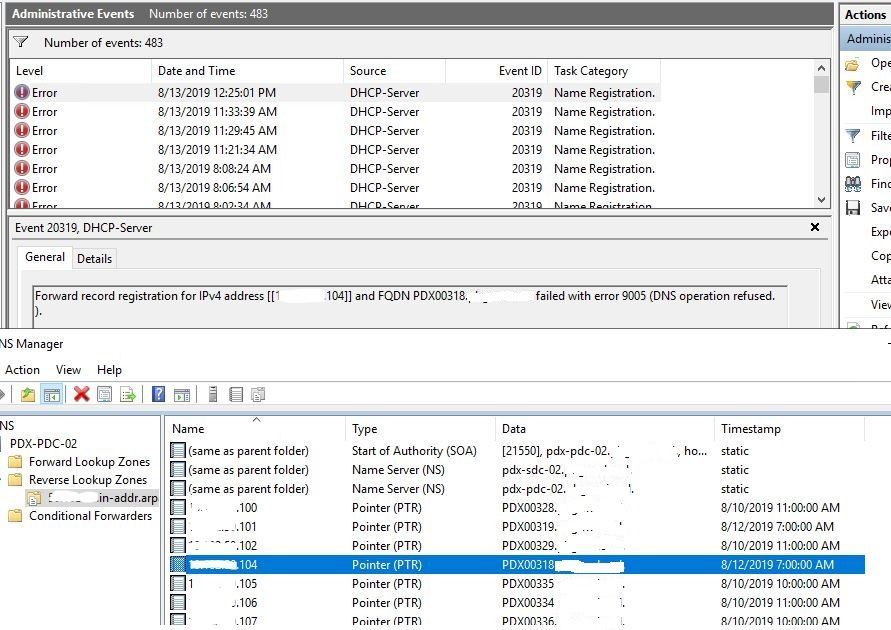Select the 8/13/2019 8:08:24 AM event row
891x630 pixels.
335,169
